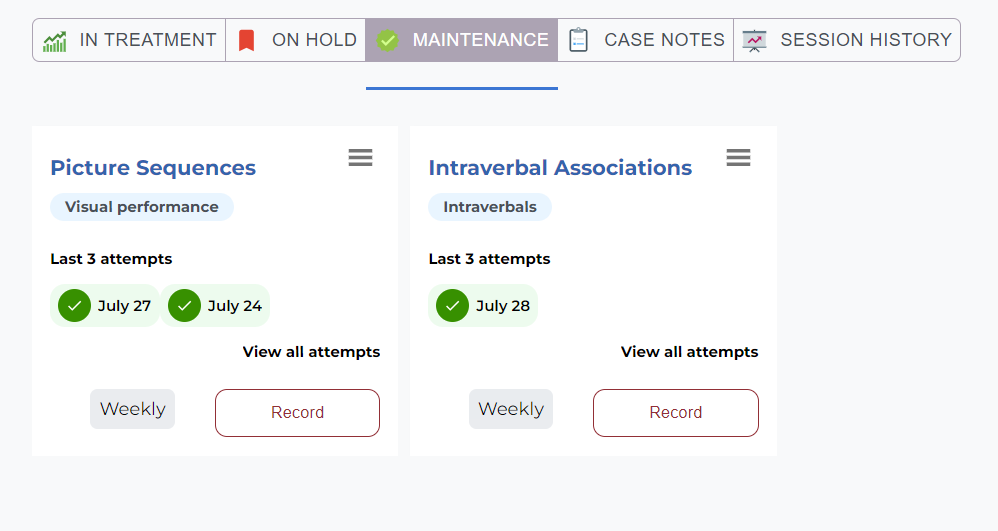View all attempts for Intraverbal Associations
The image size is (998, 531).
[689, 352]
